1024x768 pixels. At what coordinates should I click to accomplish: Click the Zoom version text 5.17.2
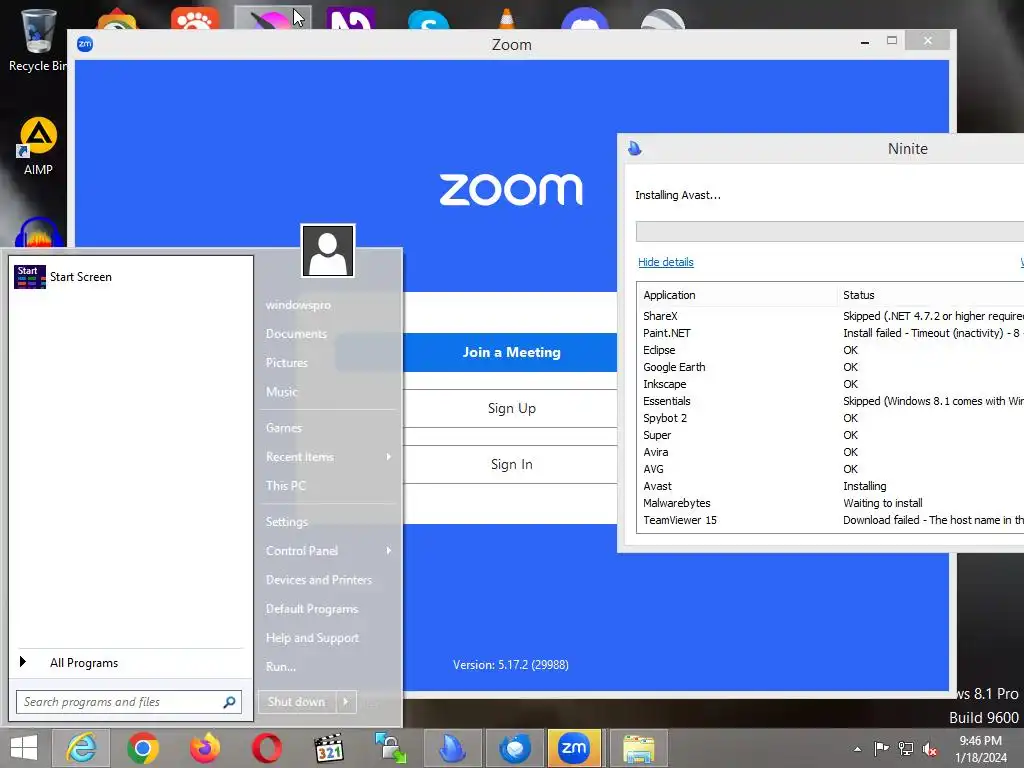511,665
